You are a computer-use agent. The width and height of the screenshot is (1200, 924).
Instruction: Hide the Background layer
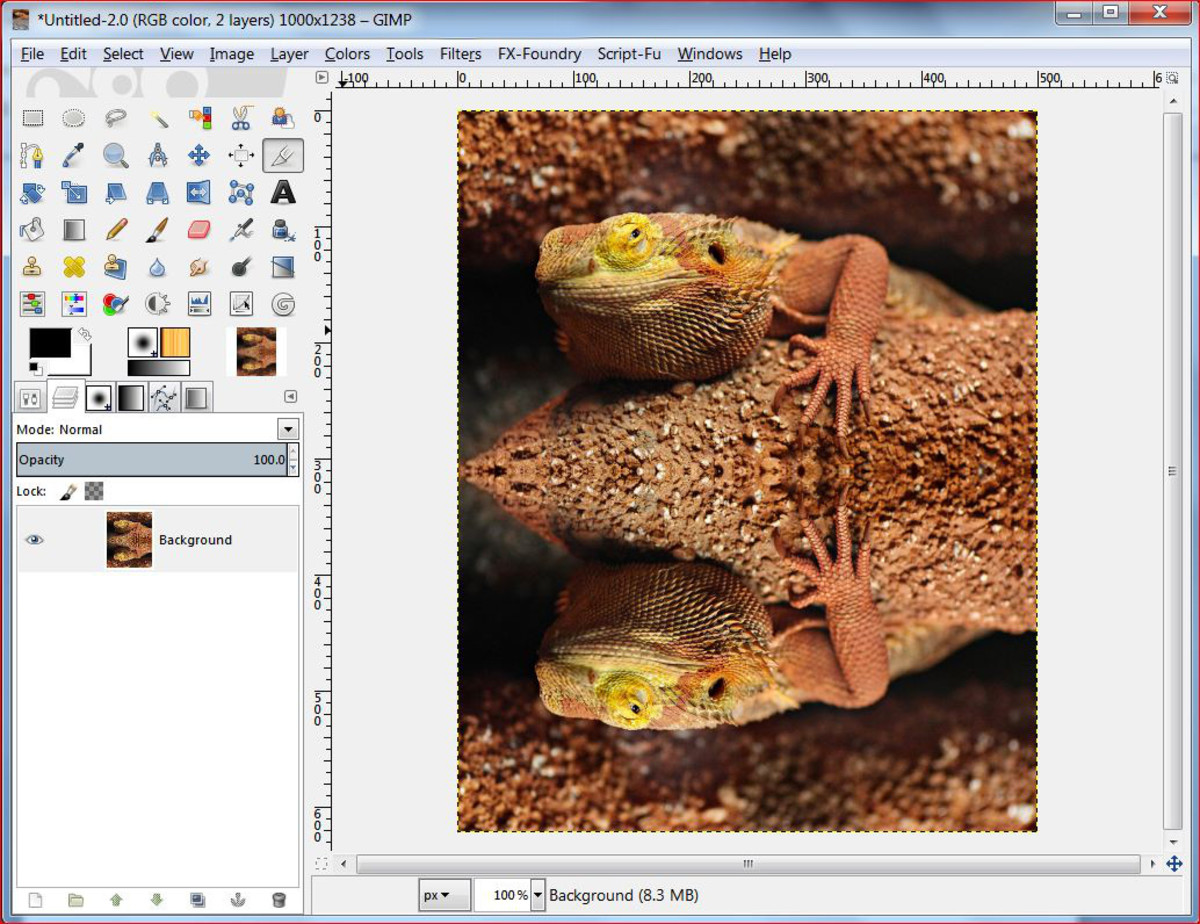pyautogui.click(x=34, y=540)
